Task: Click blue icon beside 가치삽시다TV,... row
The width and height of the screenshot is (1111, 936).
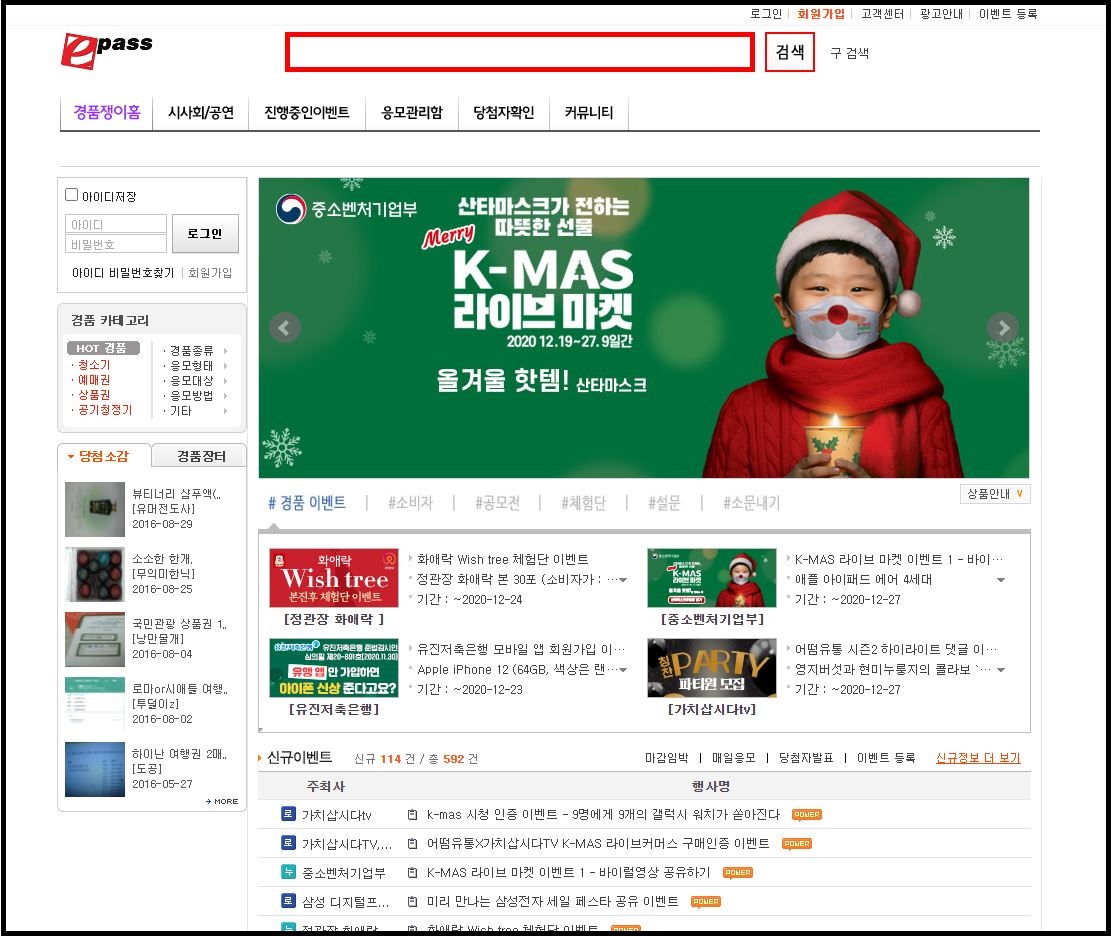Action: pyautogui.click(x=288, y=843)
